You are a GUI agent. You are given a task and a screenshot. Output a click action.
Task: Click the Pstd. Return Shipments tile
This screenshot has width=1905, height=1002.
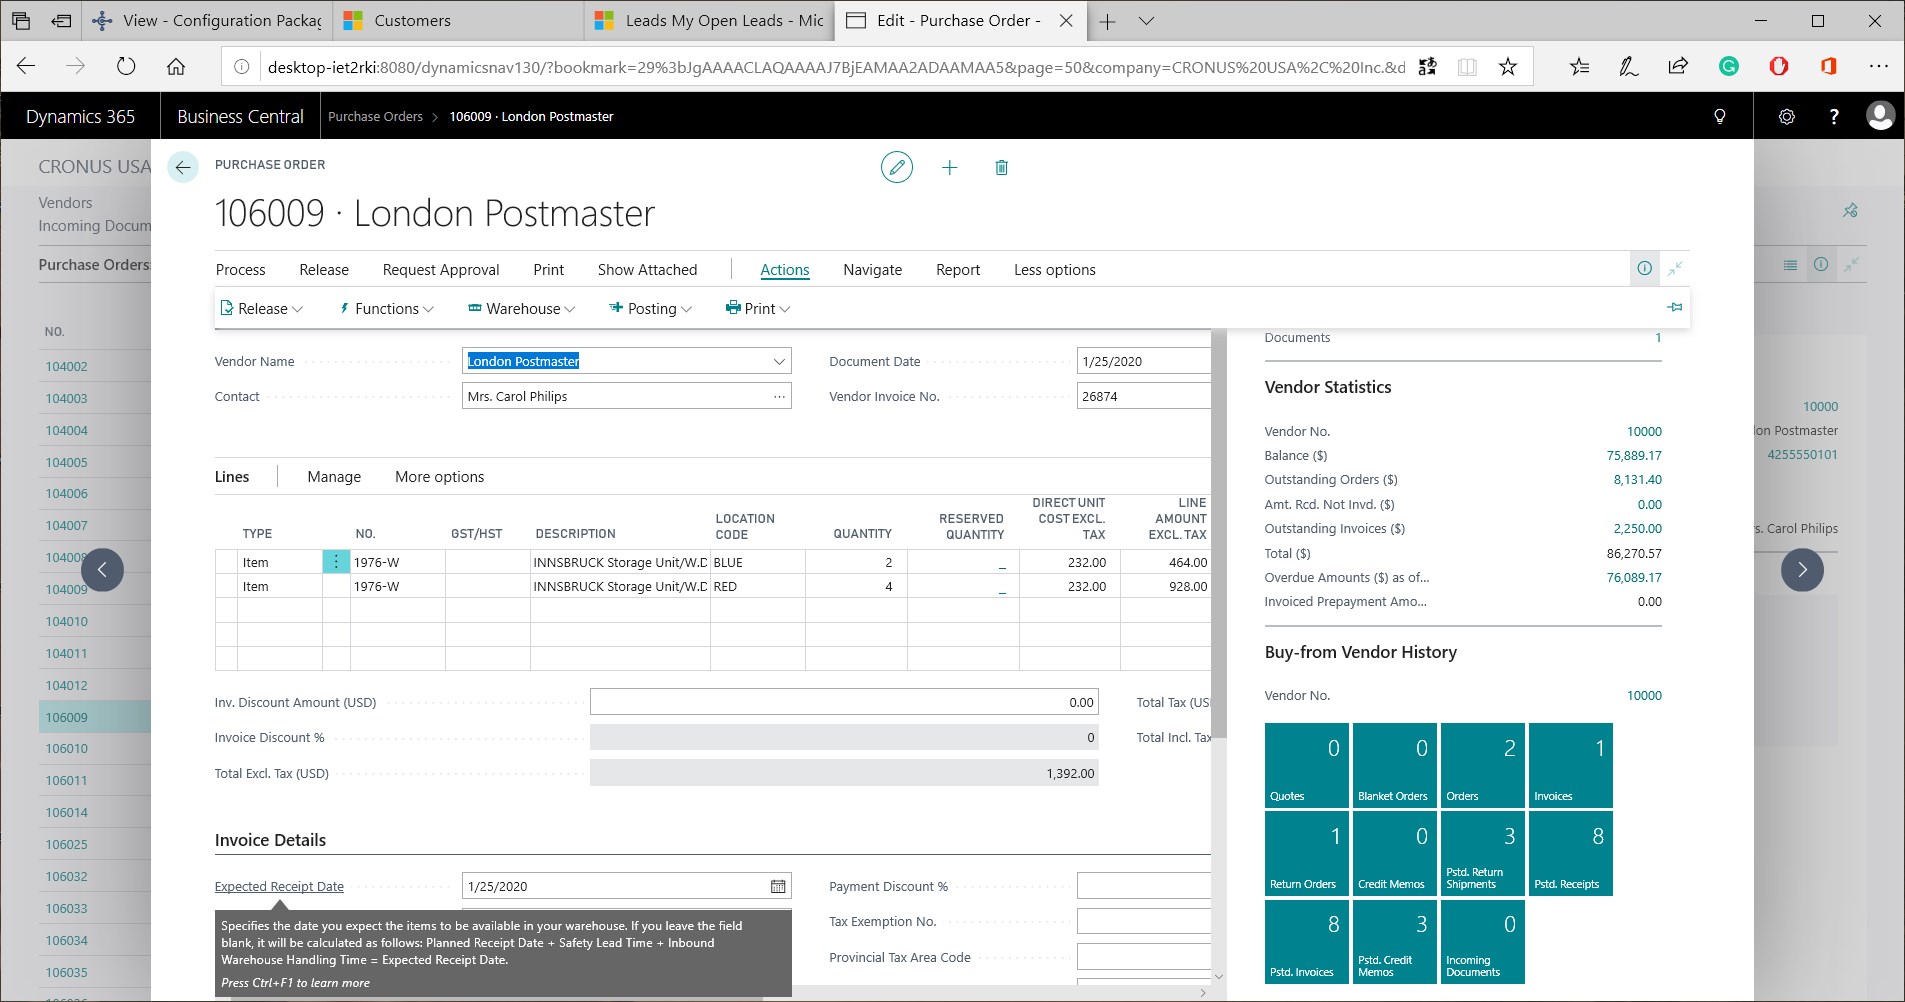[x=1483, y=853]
